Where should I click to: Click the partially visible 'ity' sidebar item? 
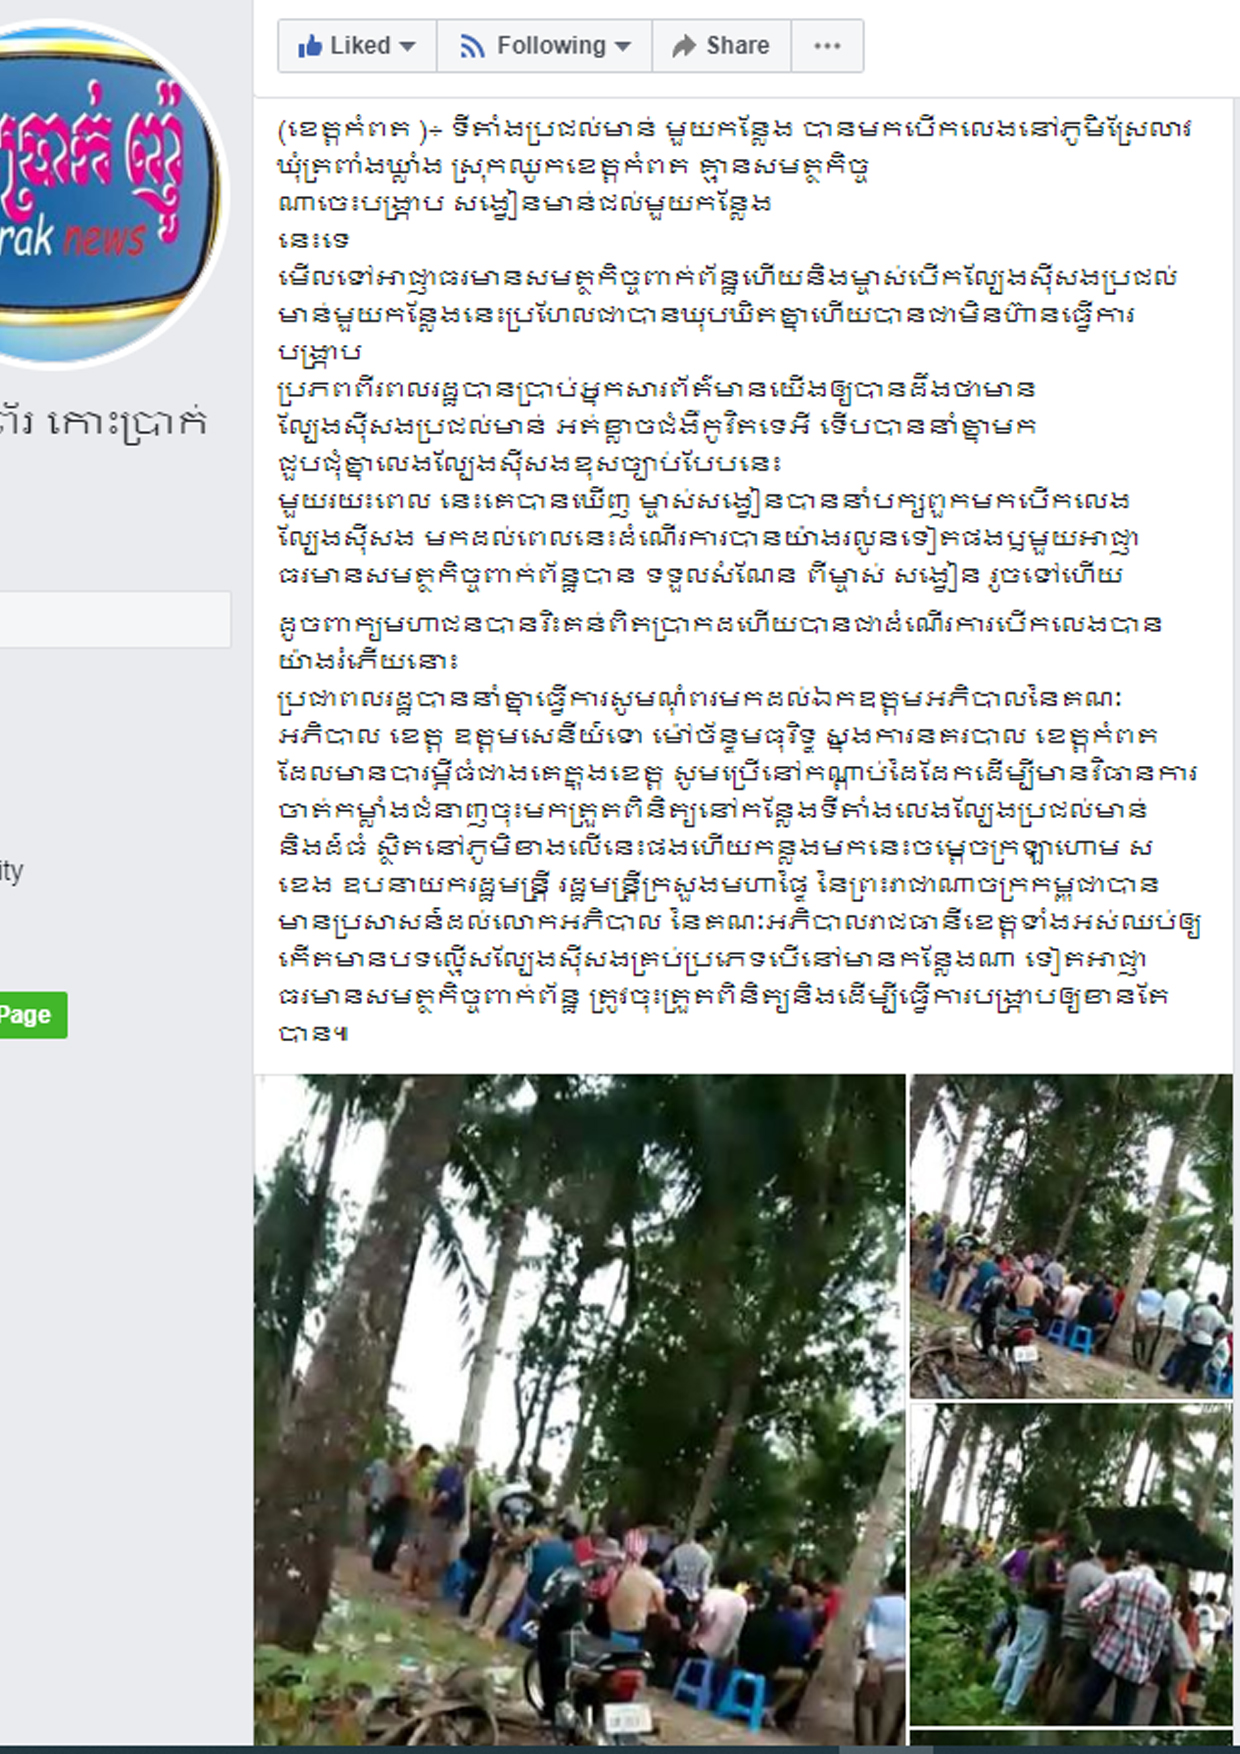pyautogui.click(x=12, y=871)
